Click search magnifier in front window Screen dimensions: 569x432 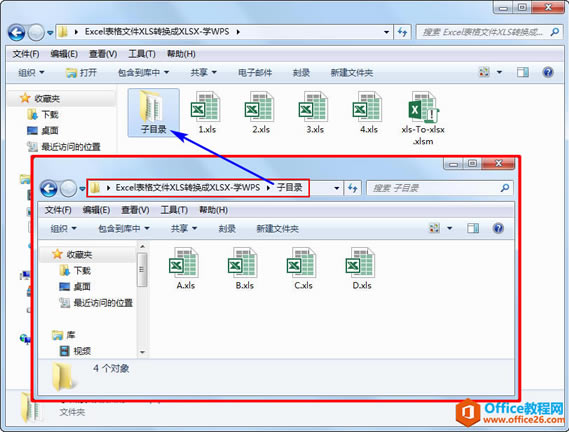(x=505, y=188)
